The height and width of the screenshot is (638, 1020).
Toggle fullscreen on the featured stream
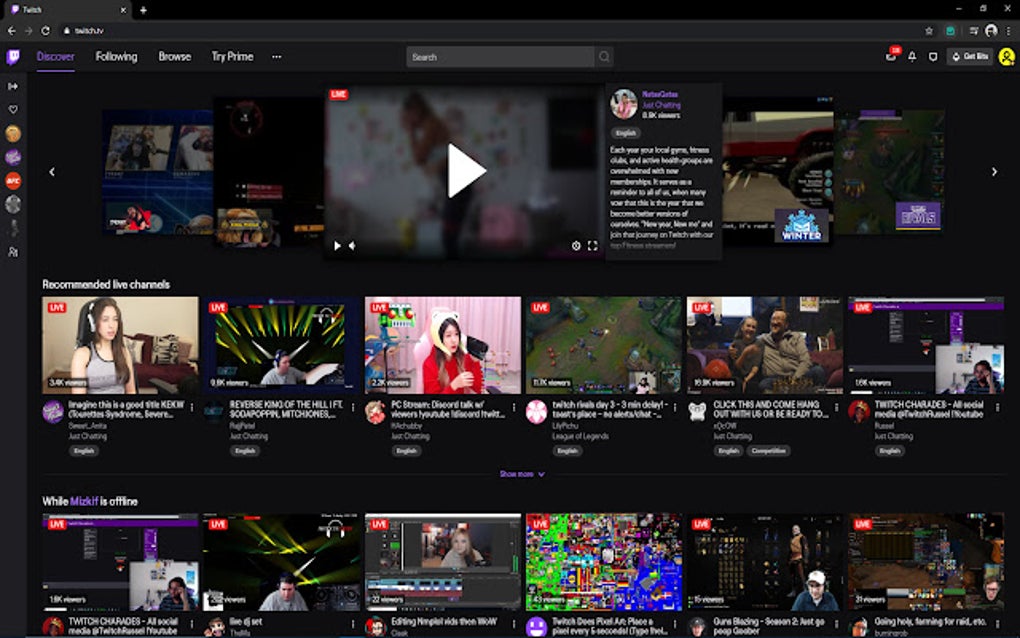coord(592,243)
